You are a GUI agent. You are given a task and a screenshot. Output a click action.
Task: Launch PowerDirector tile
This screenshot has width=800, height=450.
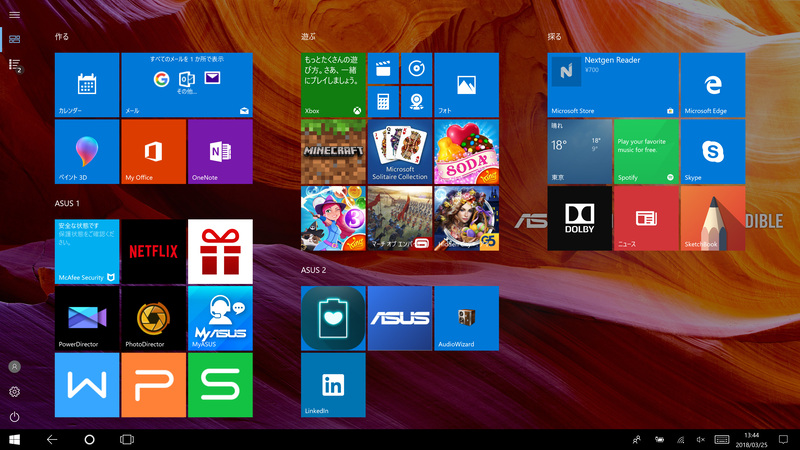[x=87, y=318]
